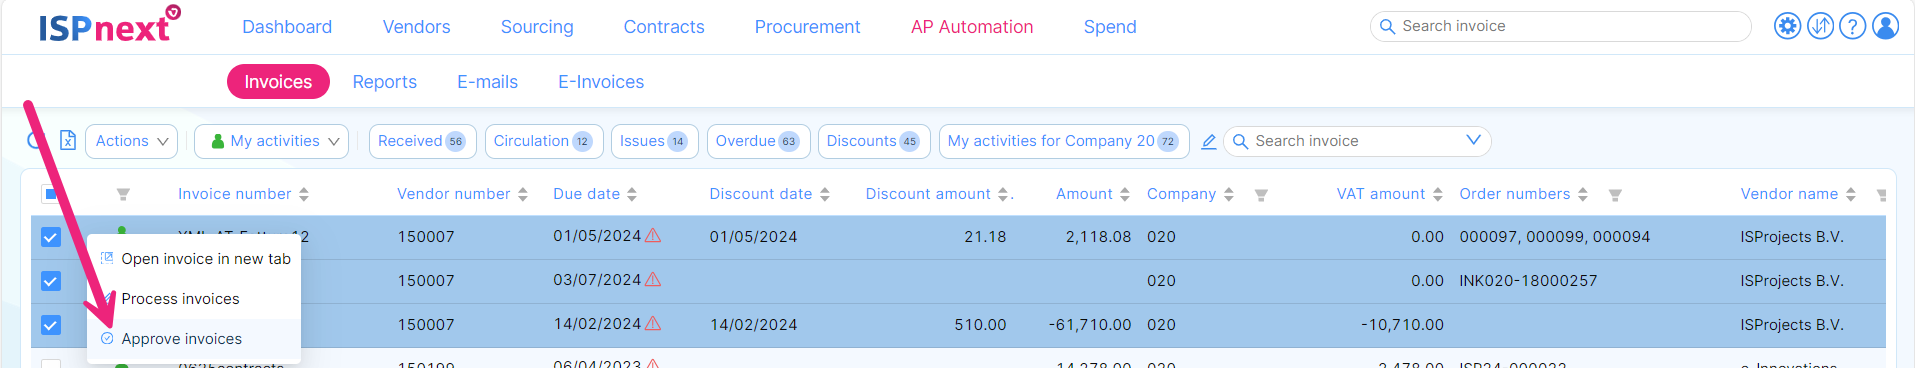Open the settings gear icon
Screen dimensions: 1915x368
(x=1787, y=26)
